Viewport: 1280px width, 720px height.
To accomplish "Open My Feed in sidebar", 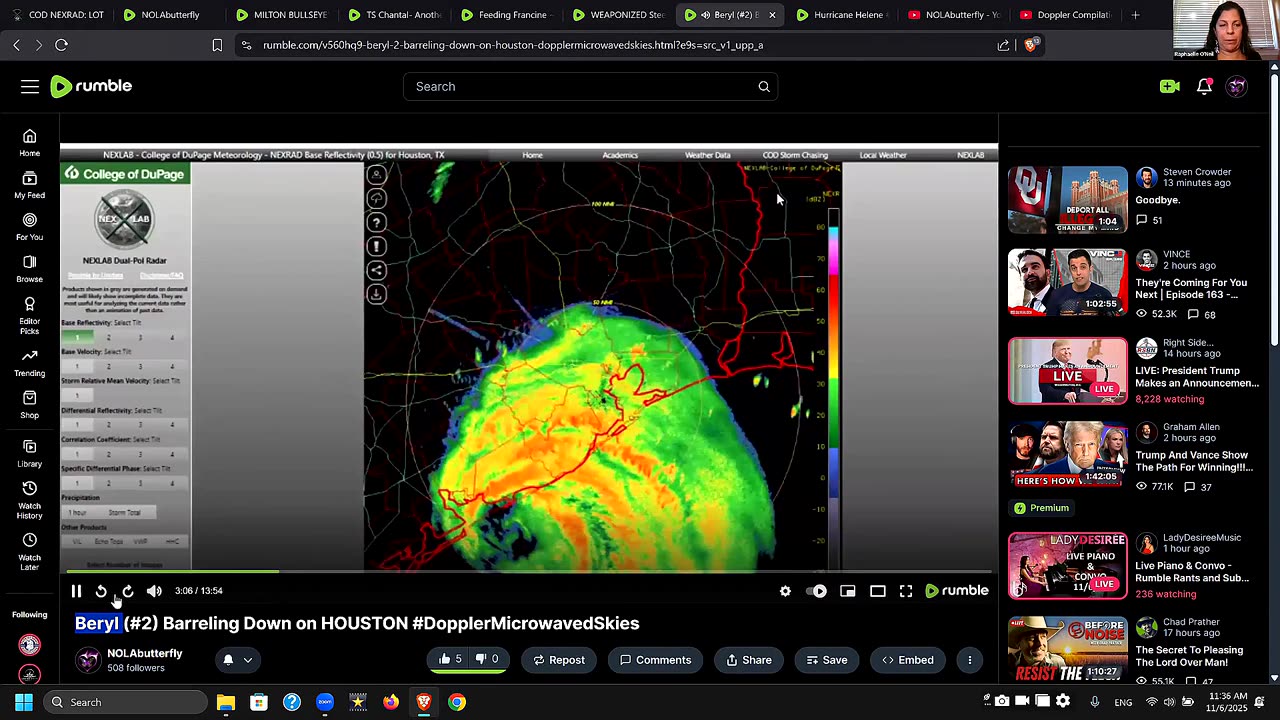I will (30, 185).
